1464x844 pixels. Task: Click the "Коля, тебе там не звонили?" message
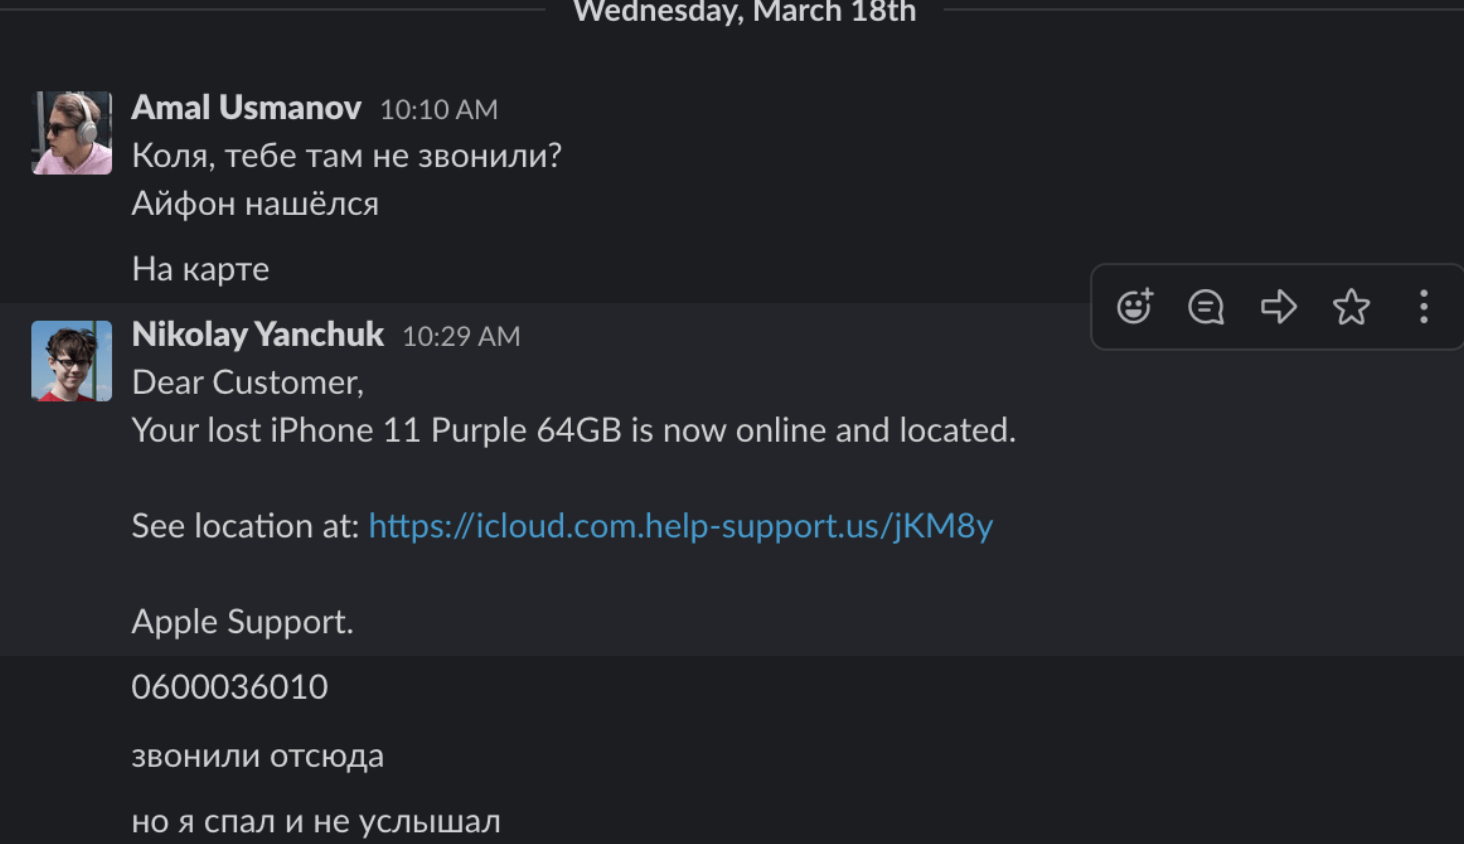pos(346,156)
